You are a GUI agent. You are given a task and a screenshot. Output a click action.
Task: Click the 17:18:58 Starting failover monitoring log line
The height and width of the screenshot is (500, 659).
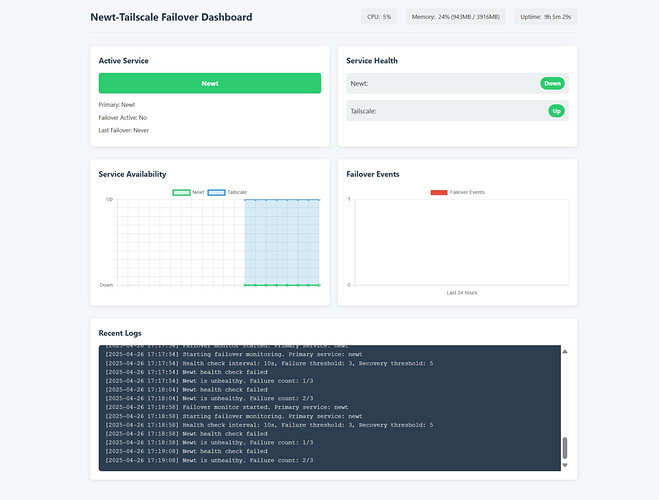click(234, 416)
